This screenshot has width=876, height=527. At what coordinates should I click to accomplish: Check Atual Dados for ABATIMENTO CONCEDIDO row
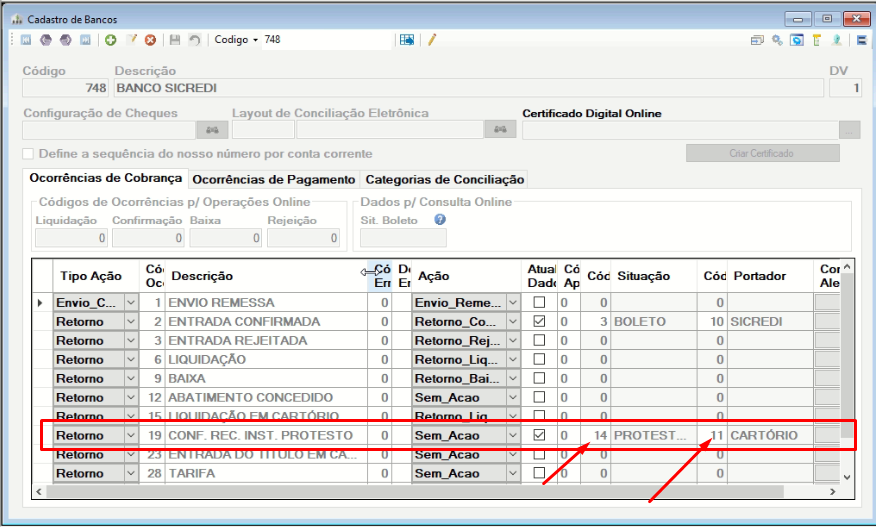coord(539,397)
